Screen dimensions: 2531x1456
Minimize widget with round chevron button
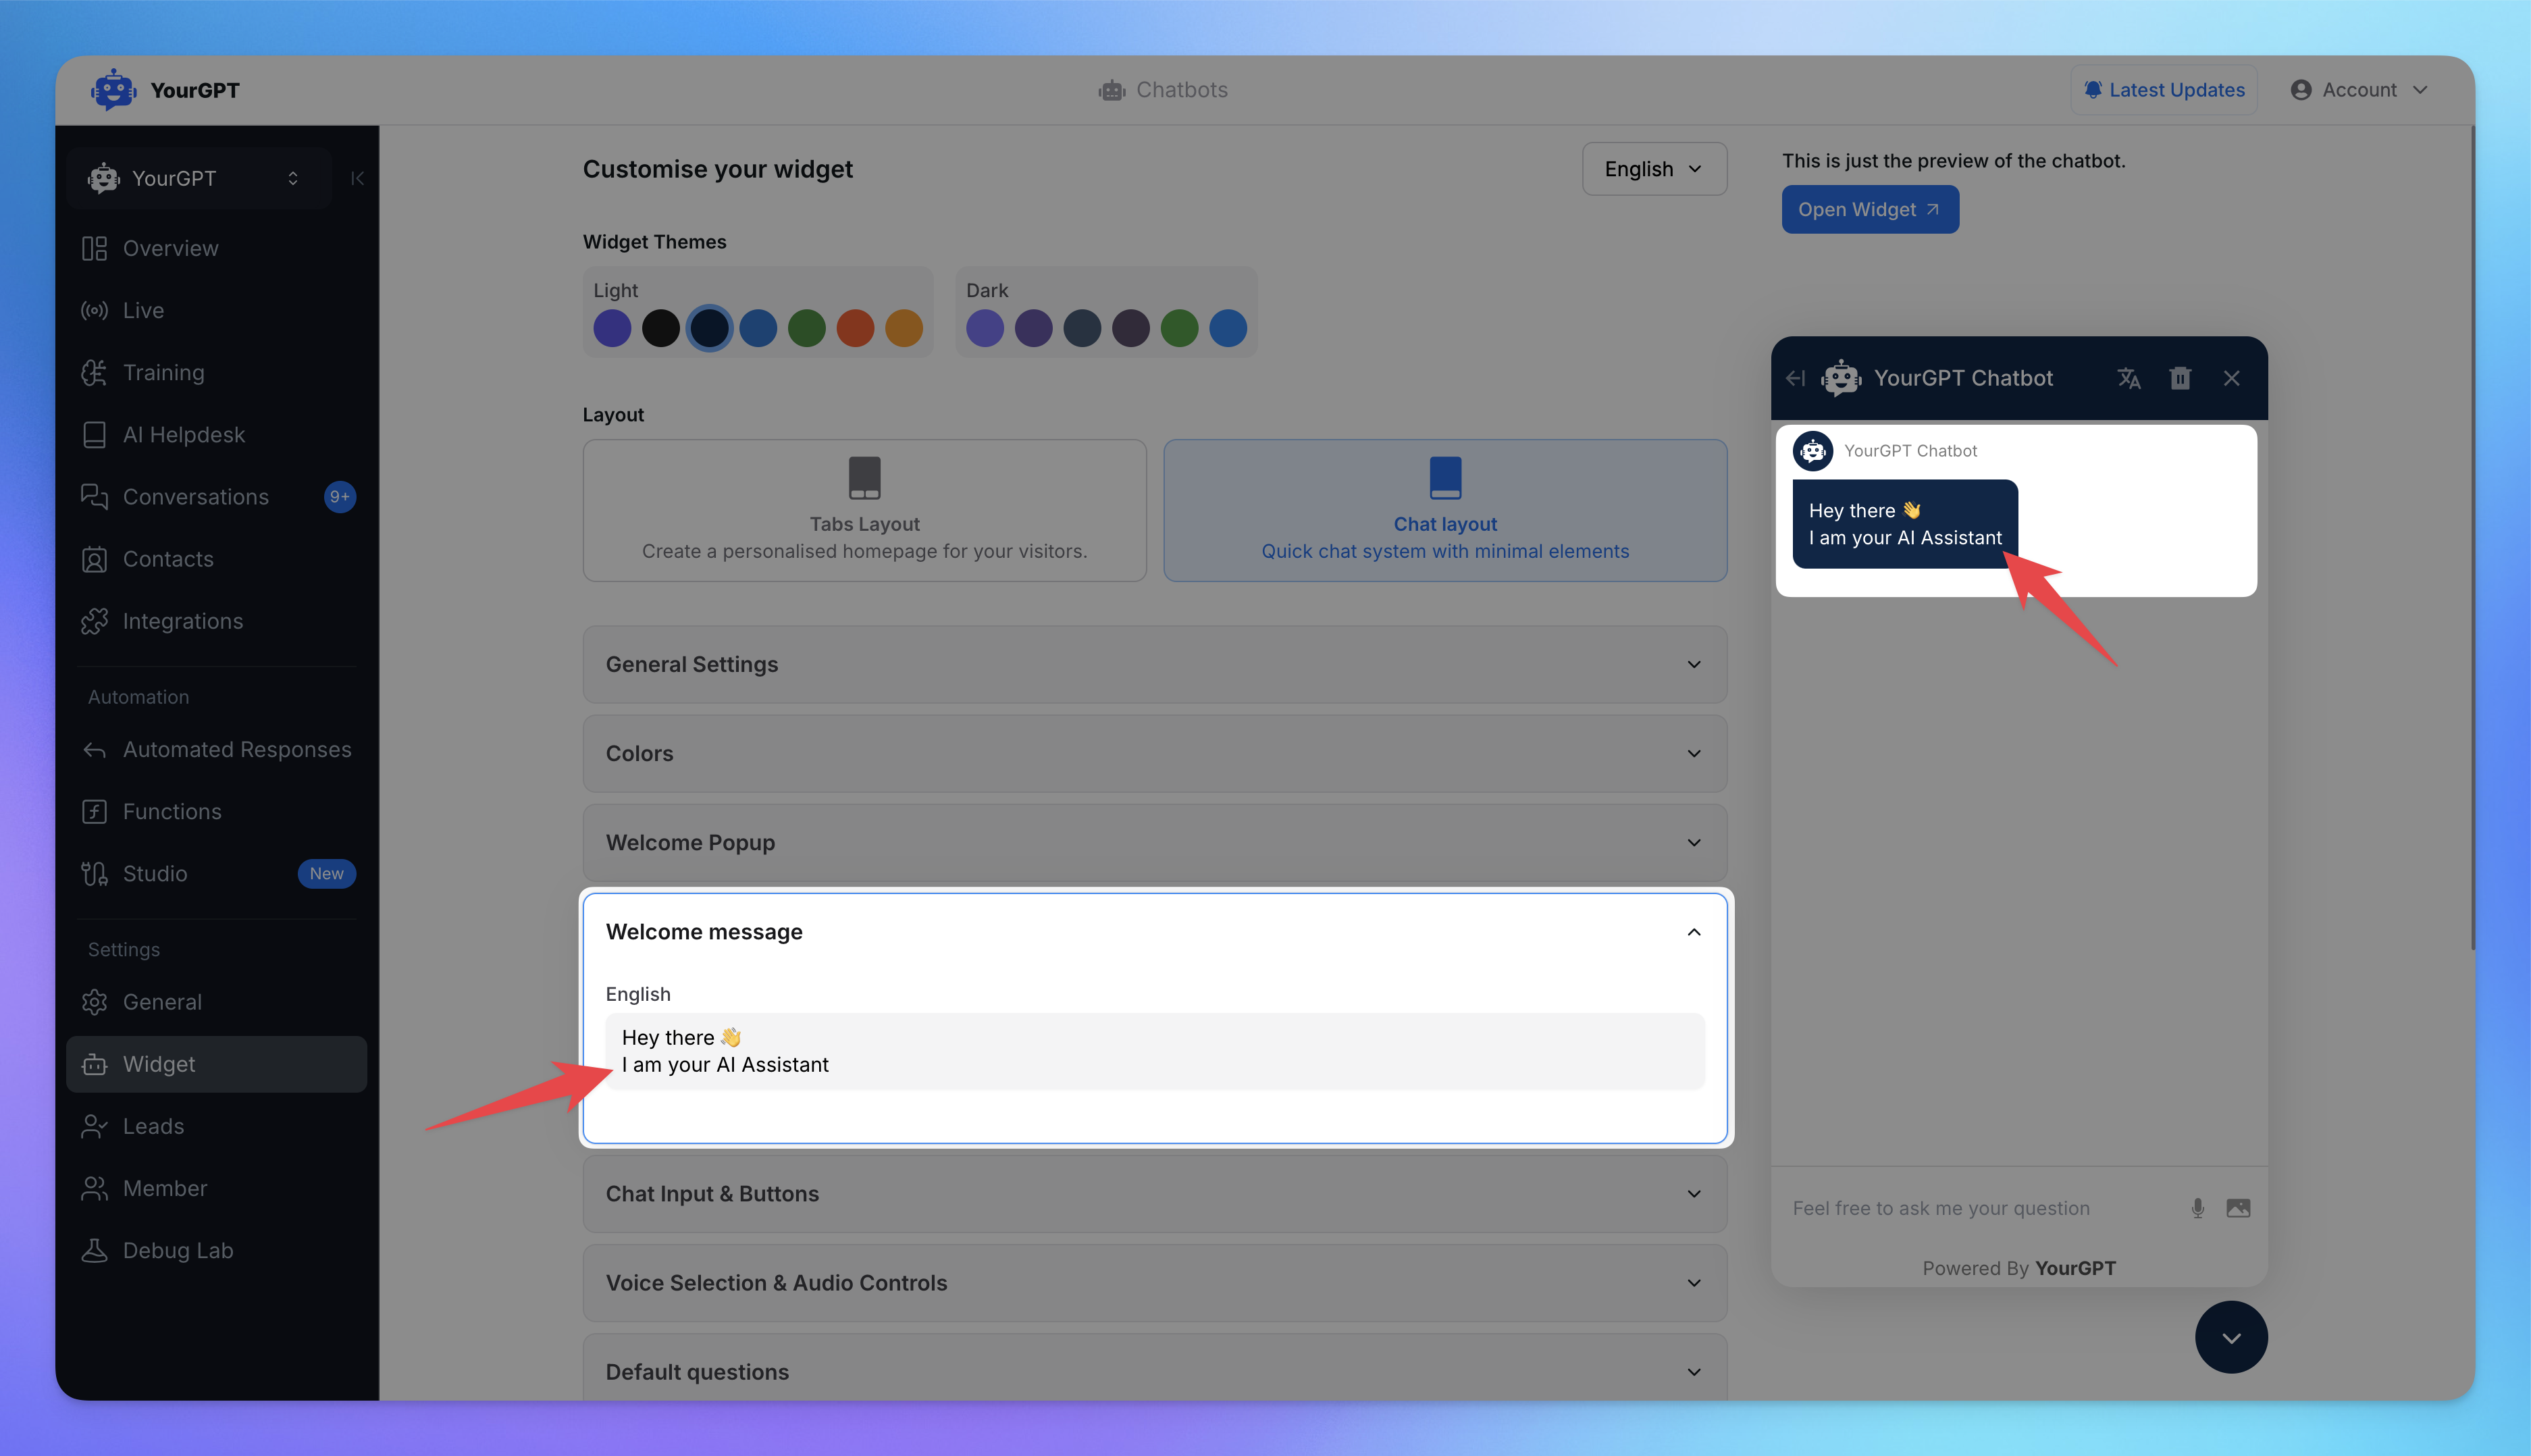coord(2231,1337)
